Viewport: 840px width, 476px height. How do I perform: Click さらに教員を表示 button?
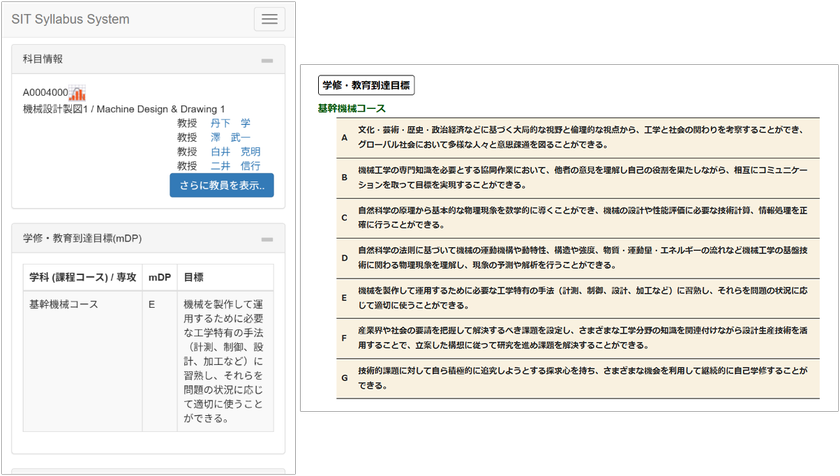click(x=222, y=185)
